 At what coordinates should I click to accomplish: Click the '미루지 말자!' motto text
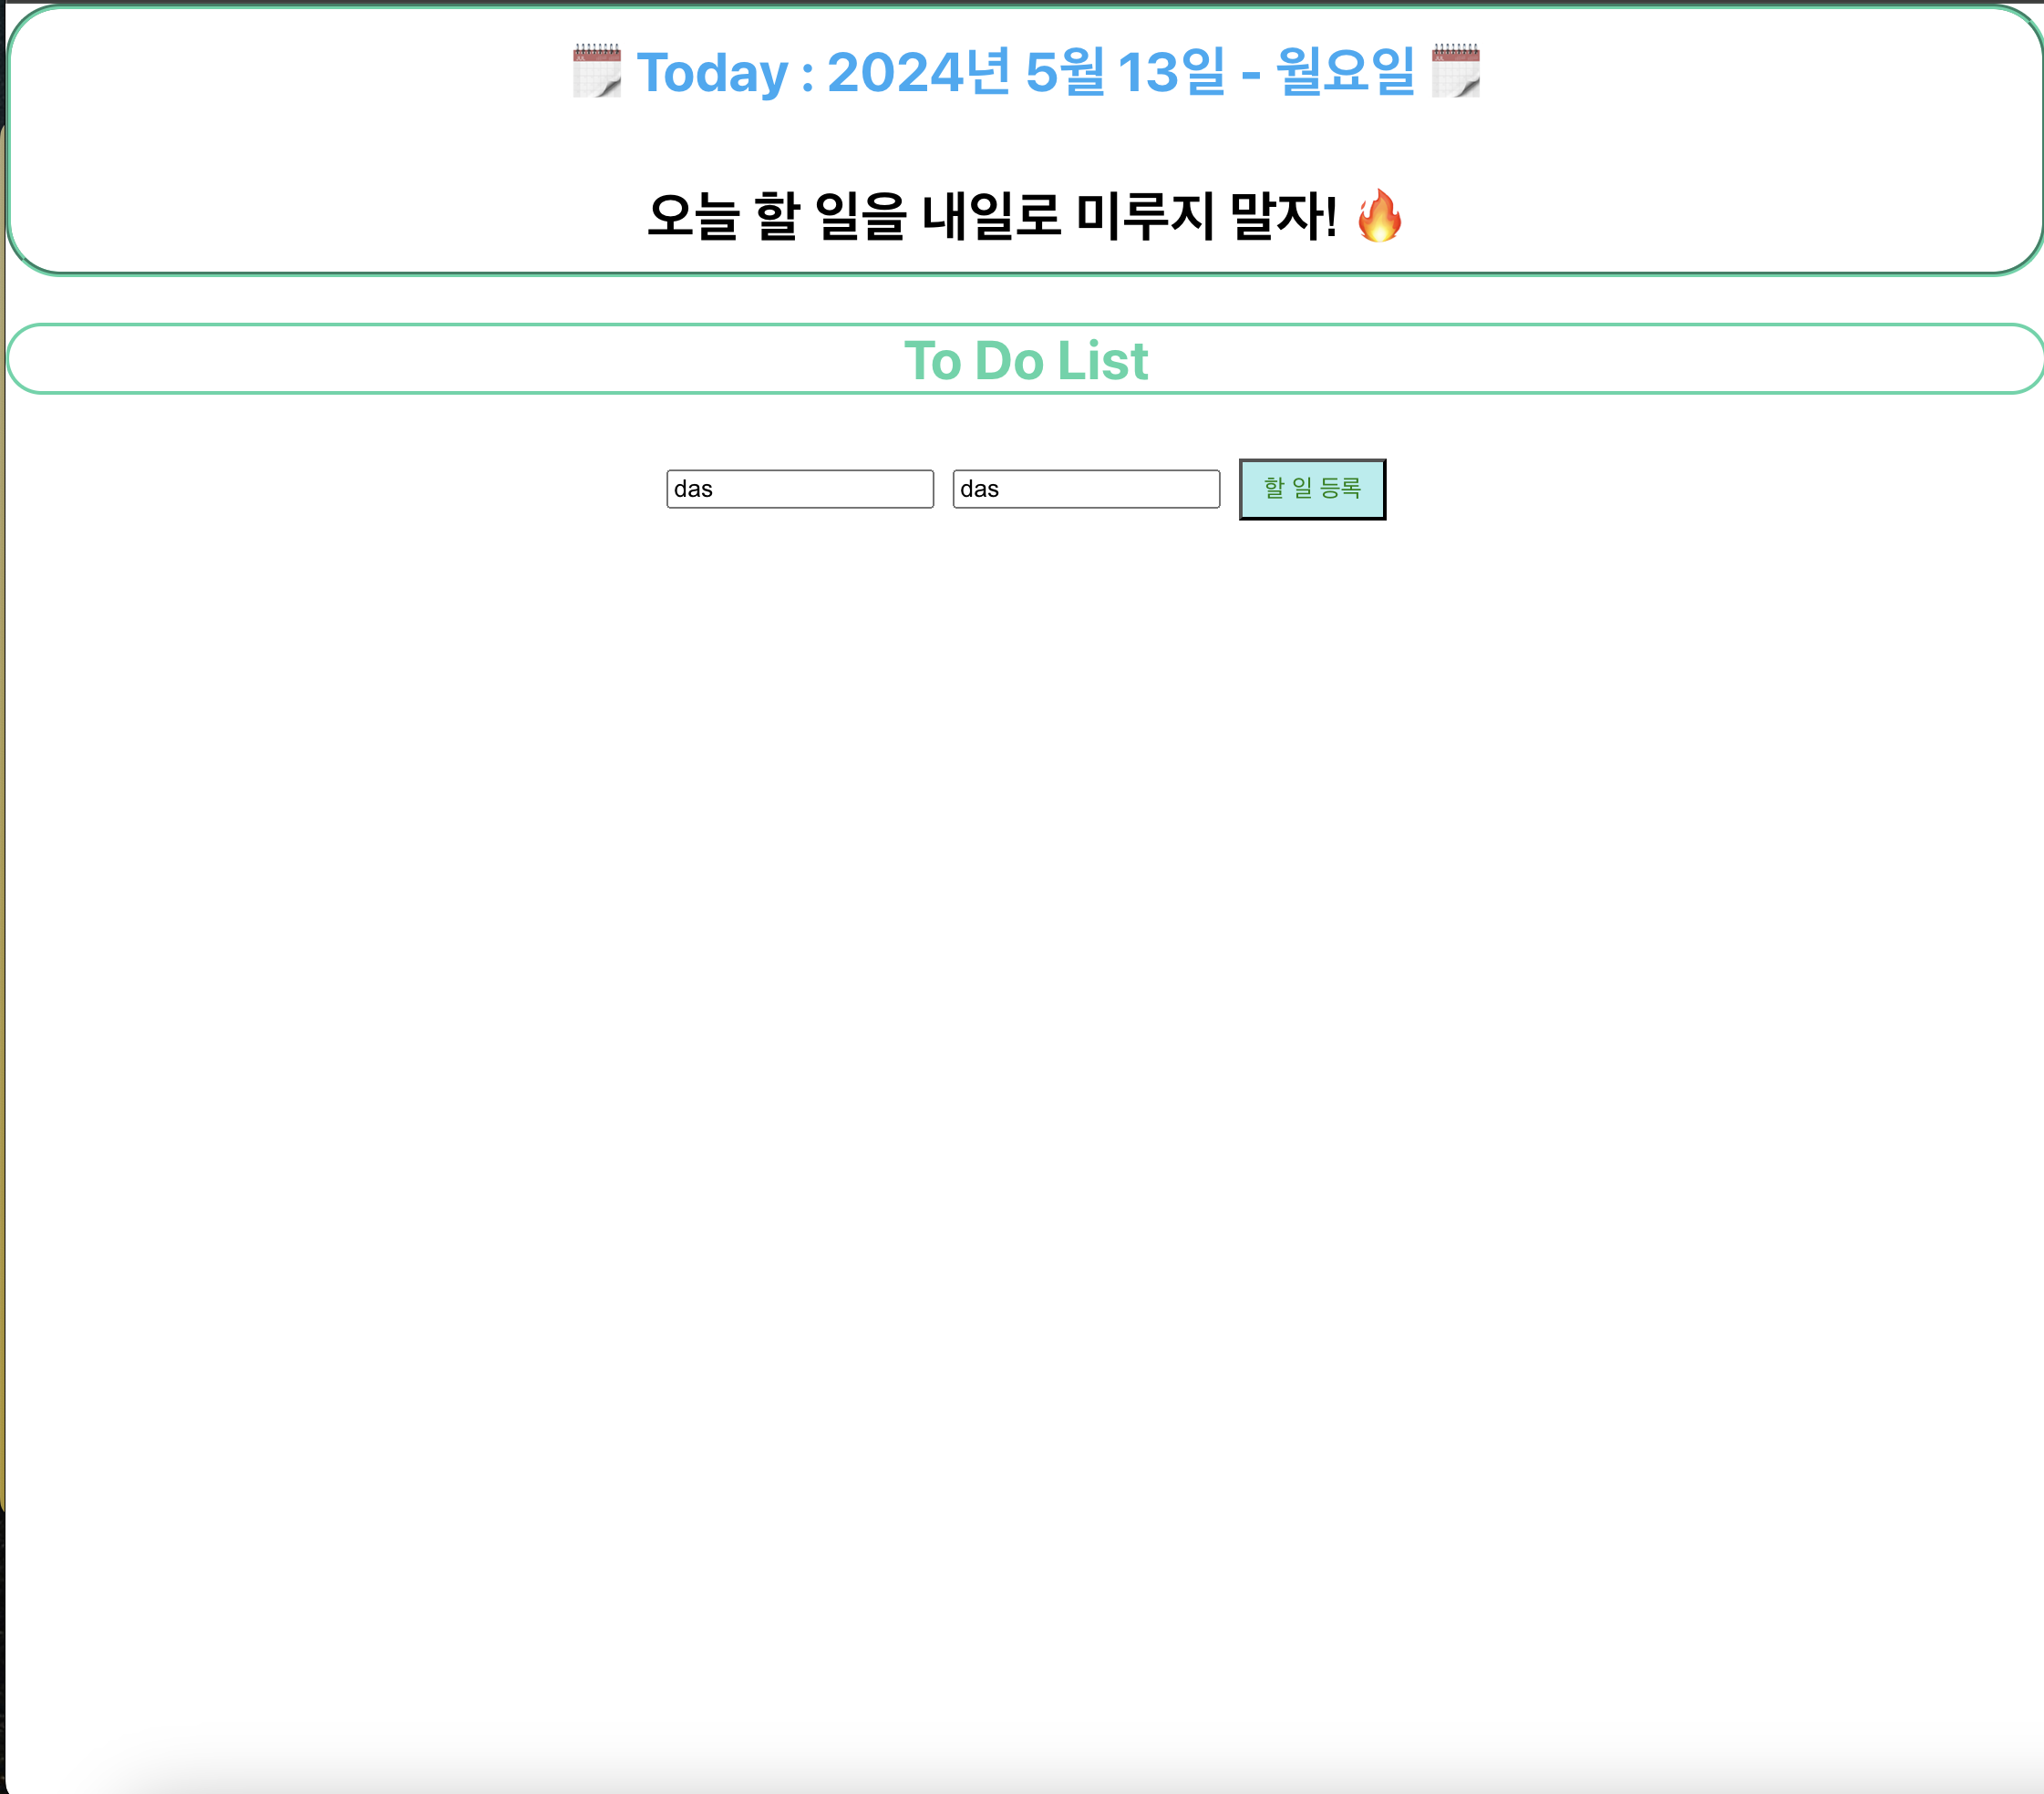(1206, 216)
